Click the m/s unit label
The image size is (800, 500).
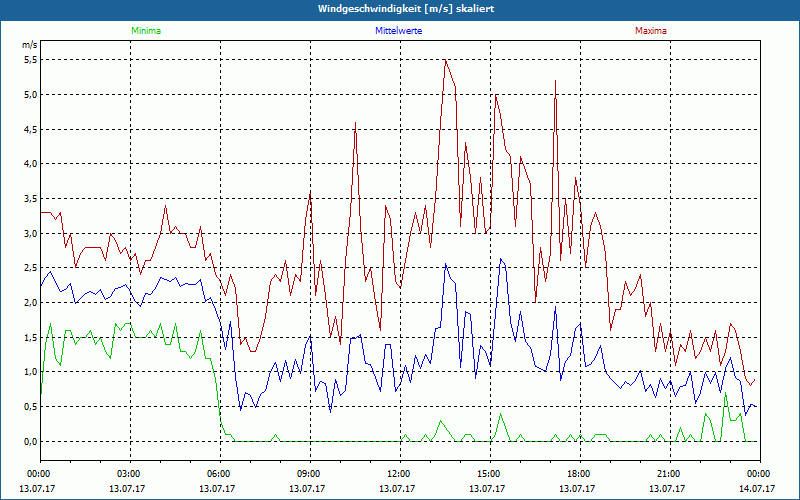pyautogui.click(x=30, y=45)
